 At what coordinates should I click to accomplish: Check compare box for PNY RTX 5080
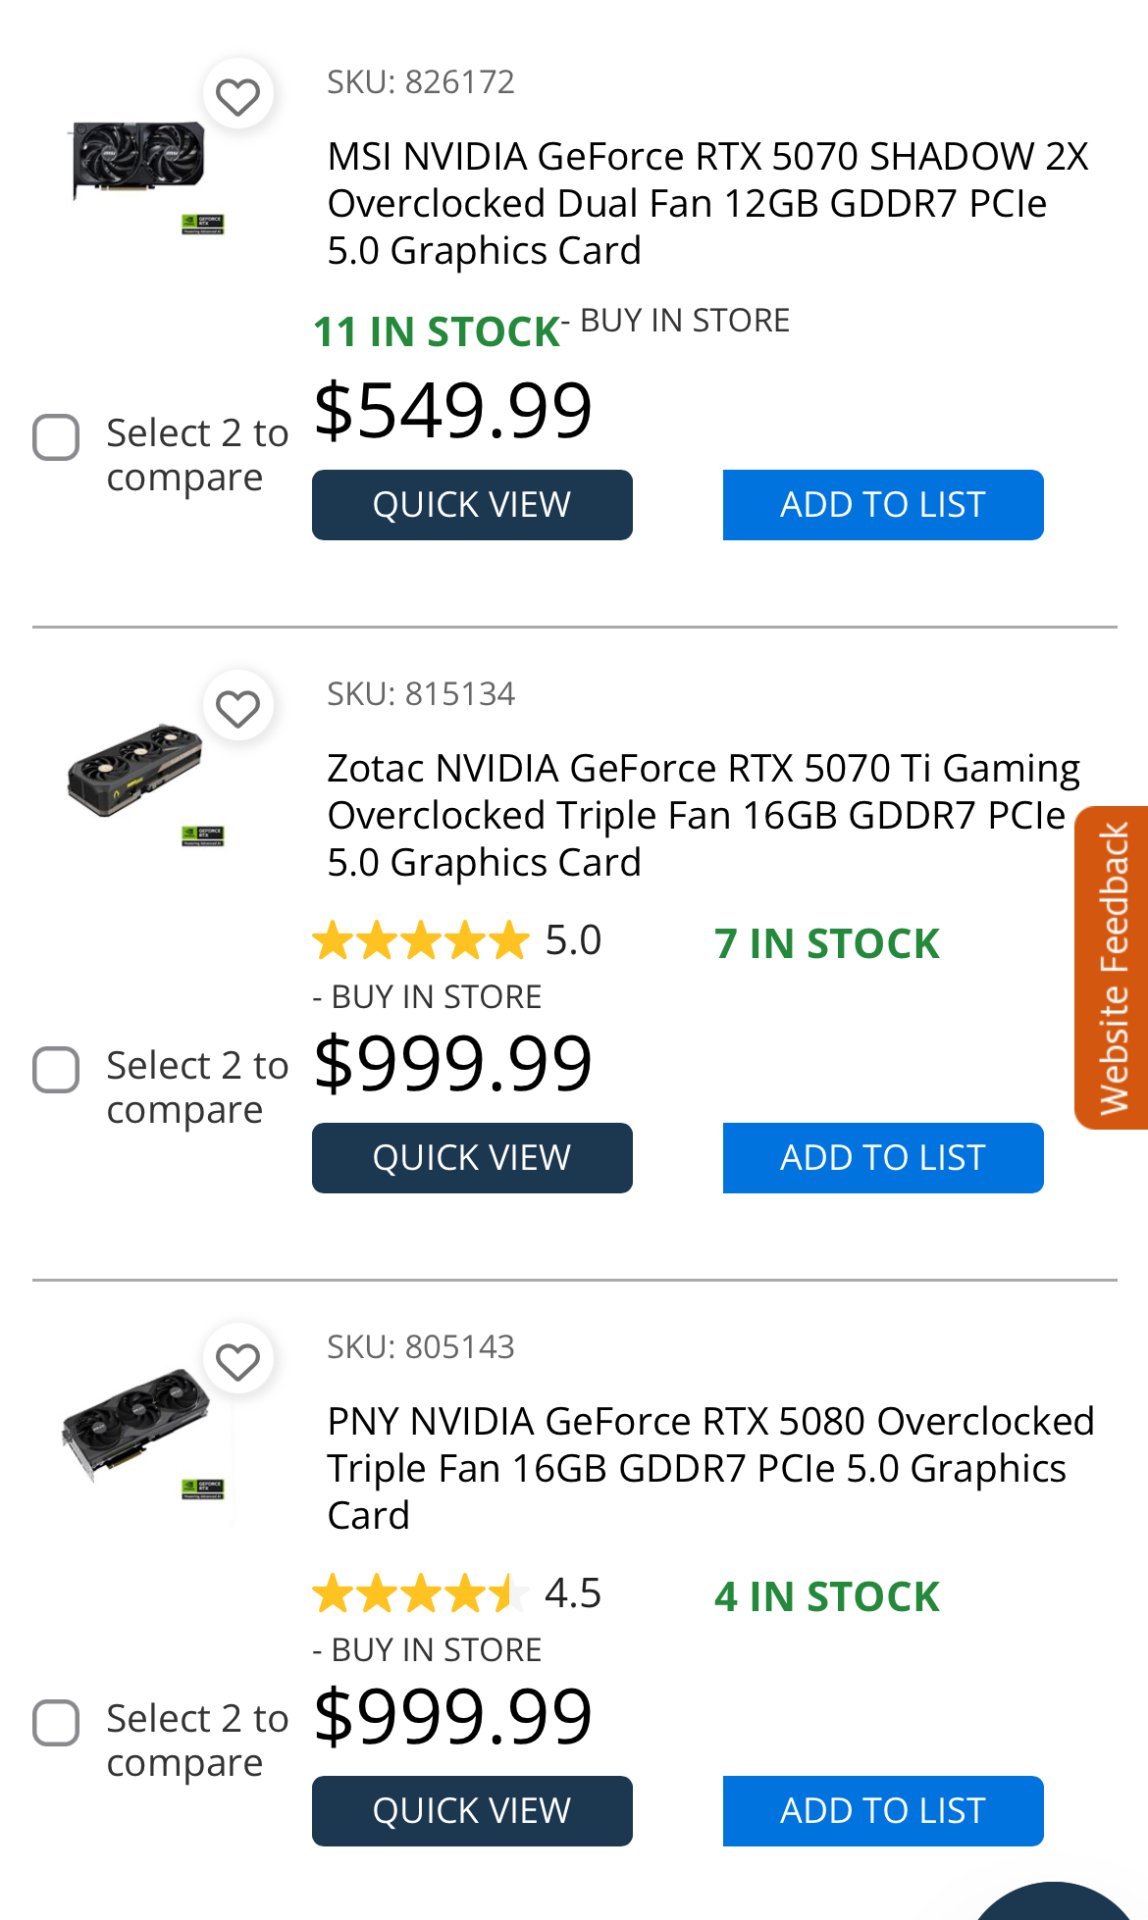[x=56, y=1723]
